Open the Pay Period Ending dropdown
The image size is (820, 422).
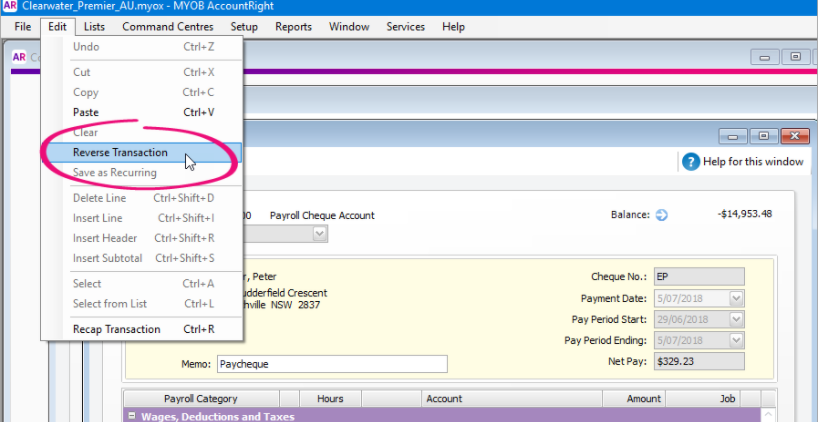click(x=736, y=340)
